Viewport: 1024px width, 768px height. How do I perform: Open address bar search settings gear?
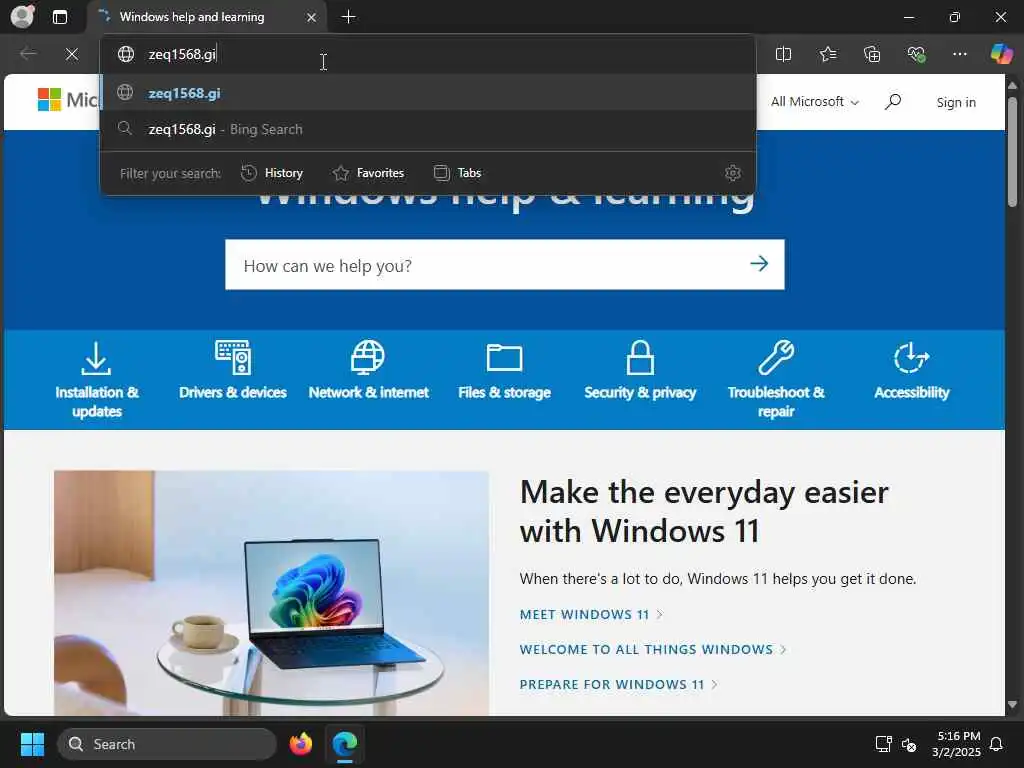pyautogui.click(x=733, y=173)
